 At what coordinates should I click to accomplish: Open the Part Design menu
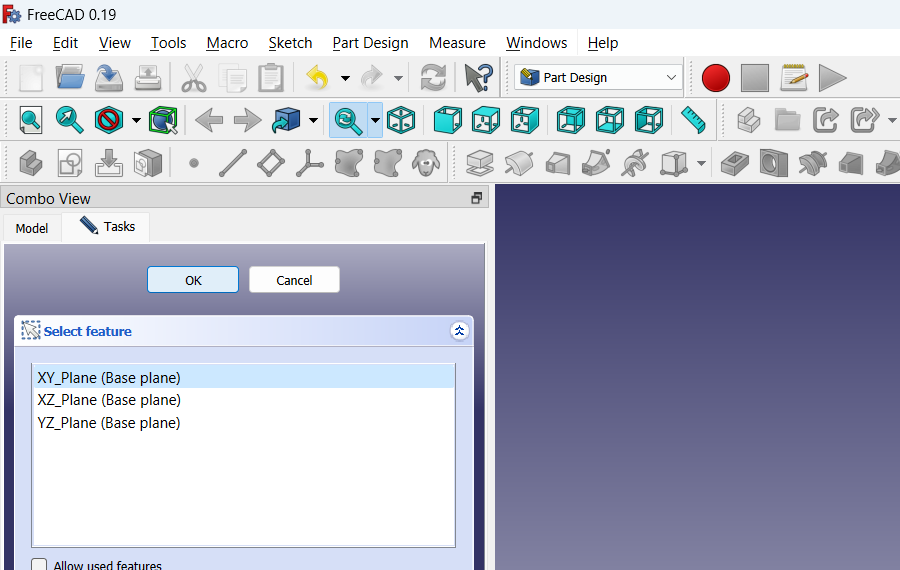[x=370, y=43]
